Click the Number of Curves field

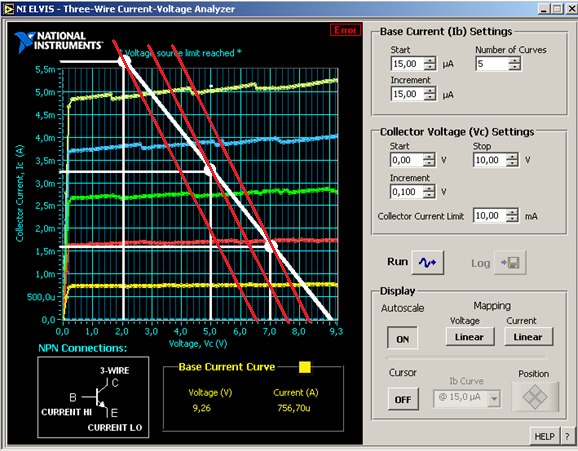(492, 64)
